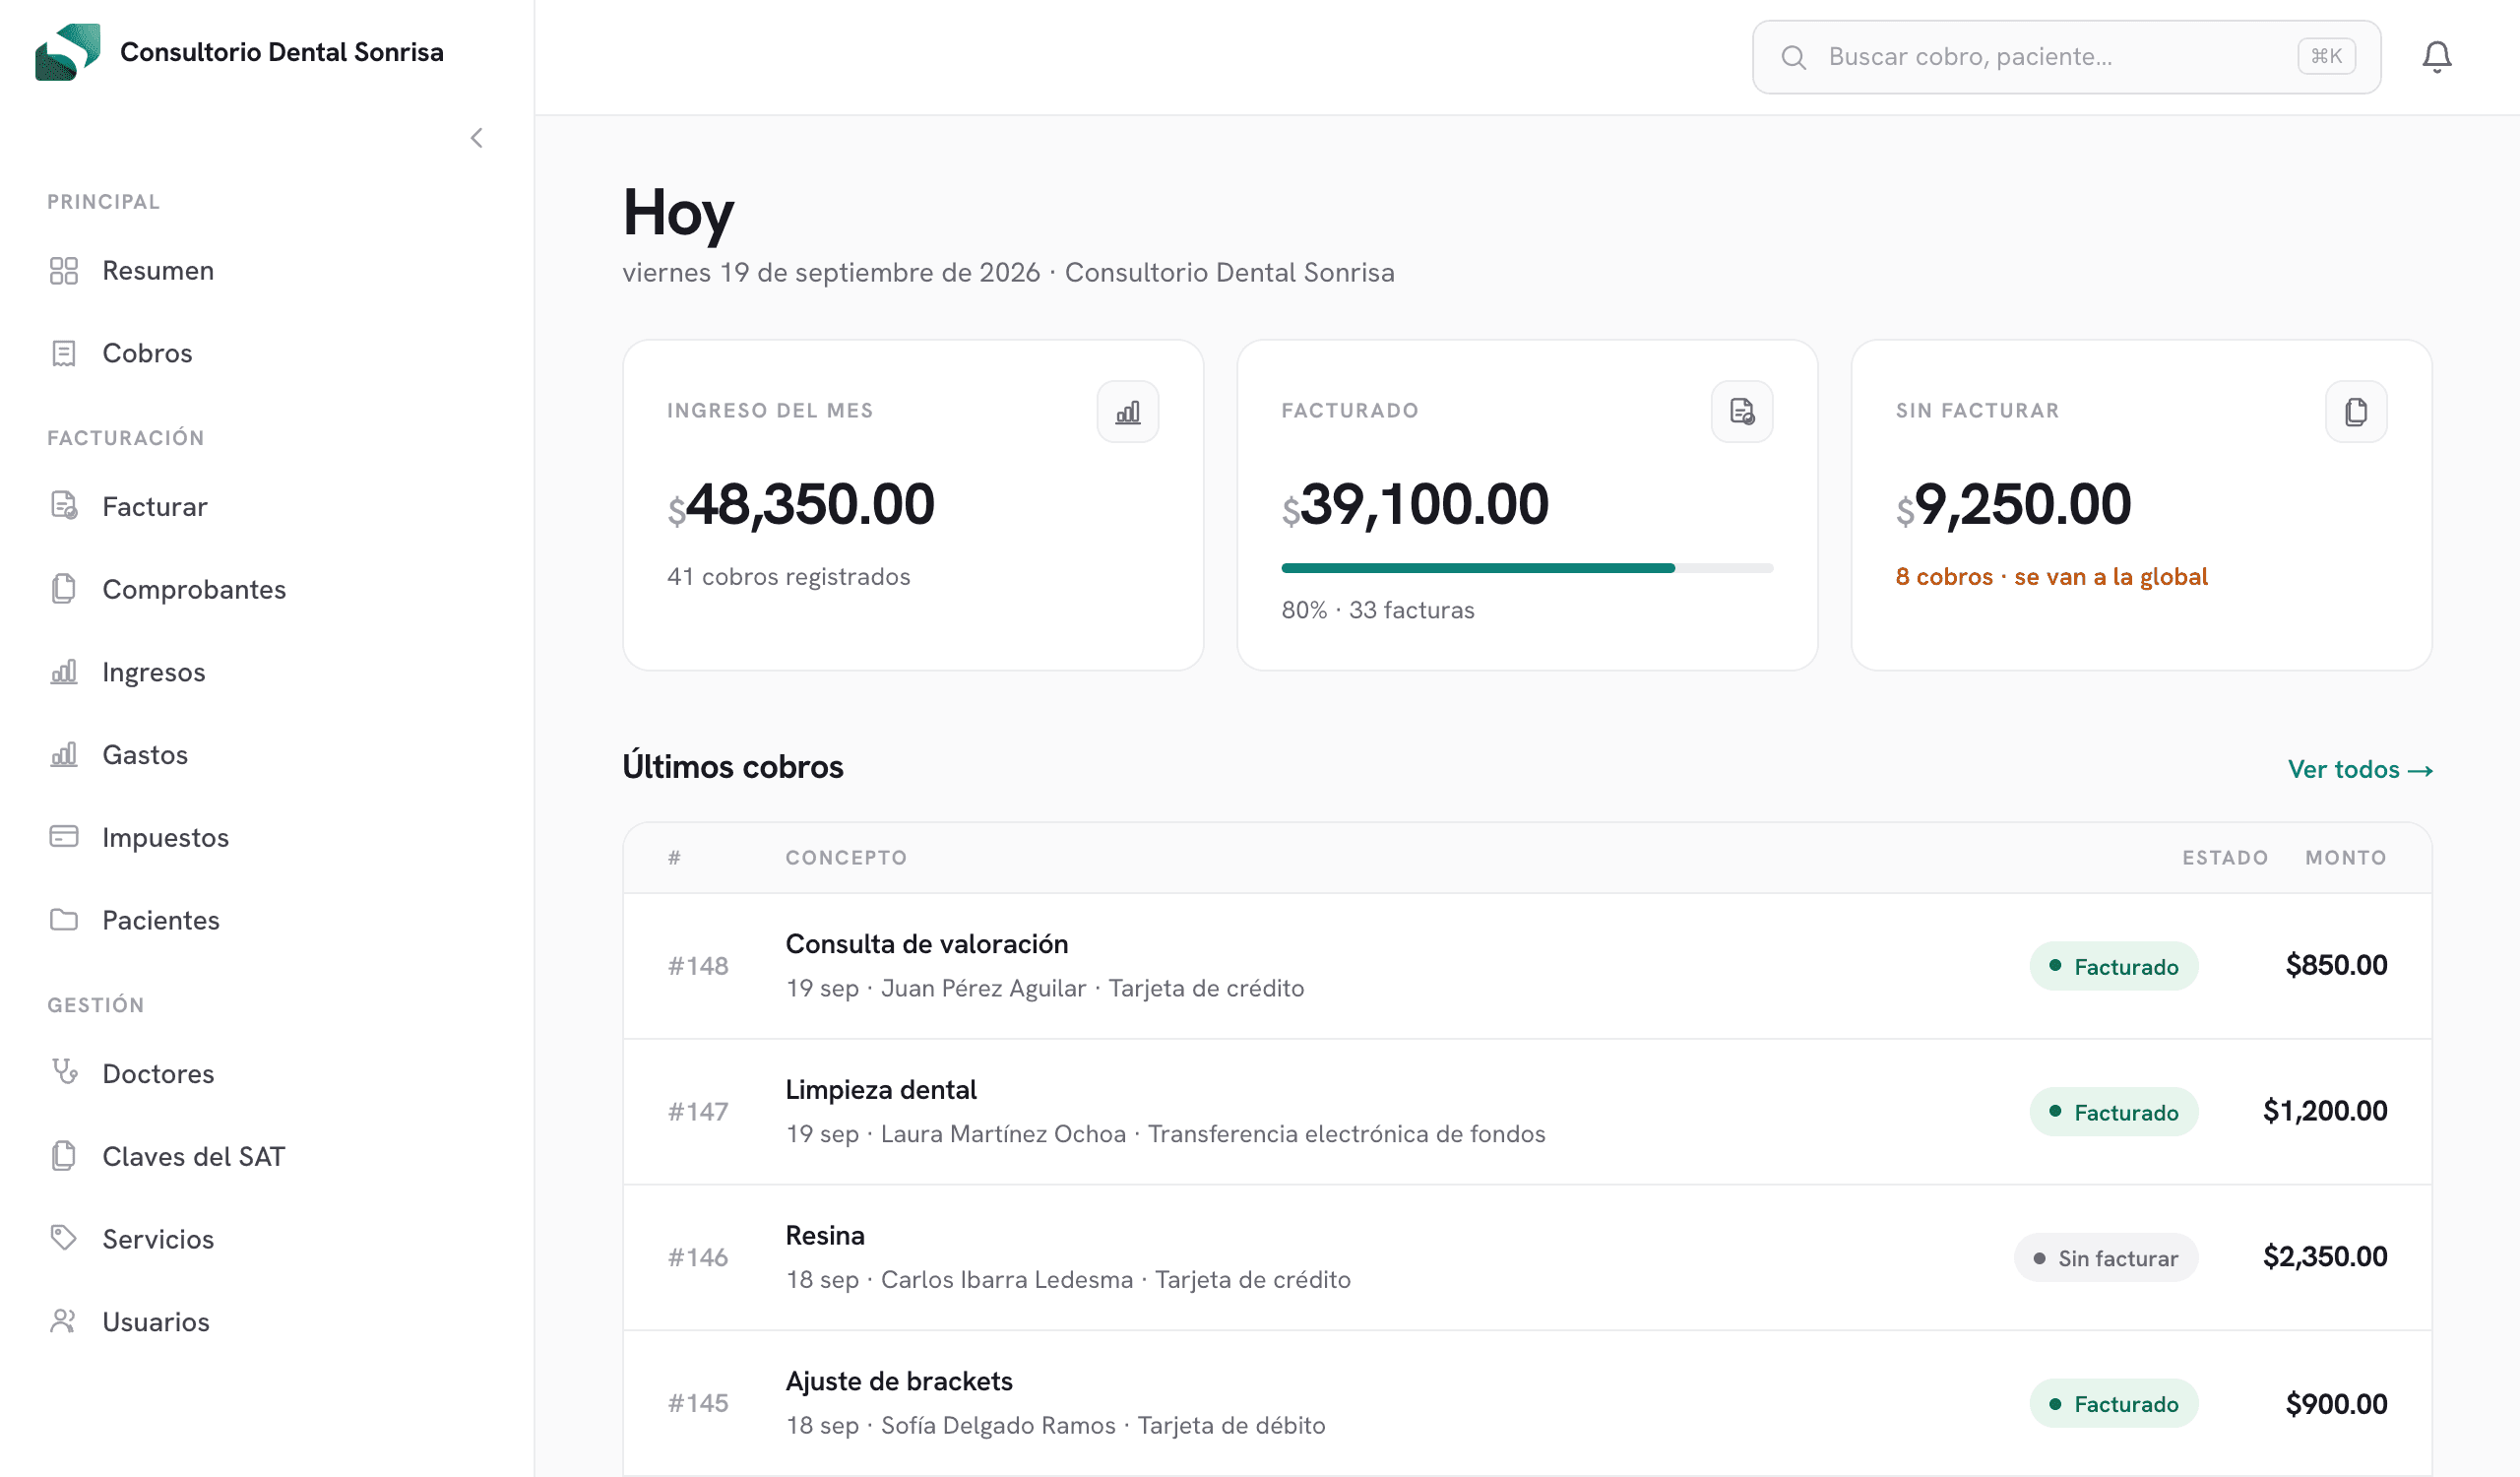The height and width of the screenshot is (1477, 2520).
Task: Click the Impuestos card icon
Action: [64, 837]
